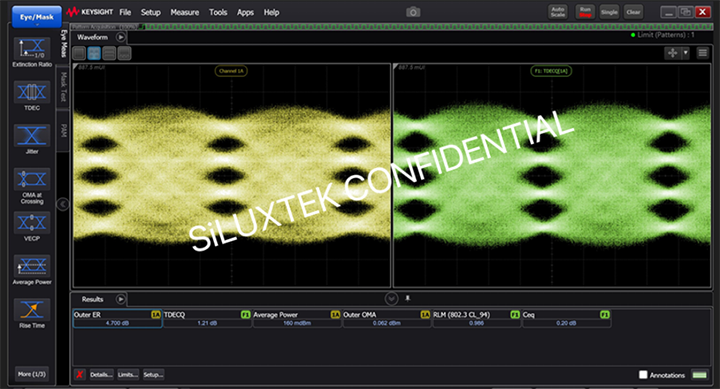Toggle the Annotations checkbox
The image size is (720, 389).
click(643, 375)
